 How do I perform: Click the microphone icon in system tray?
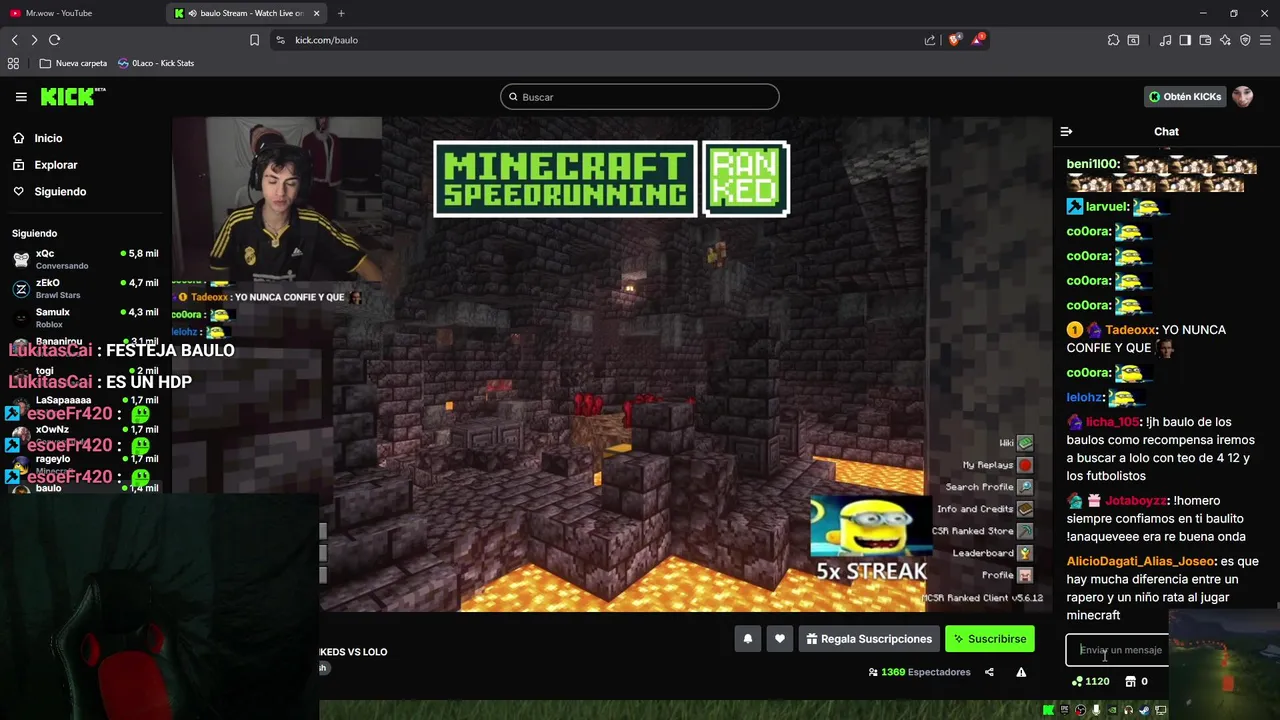1096,710
